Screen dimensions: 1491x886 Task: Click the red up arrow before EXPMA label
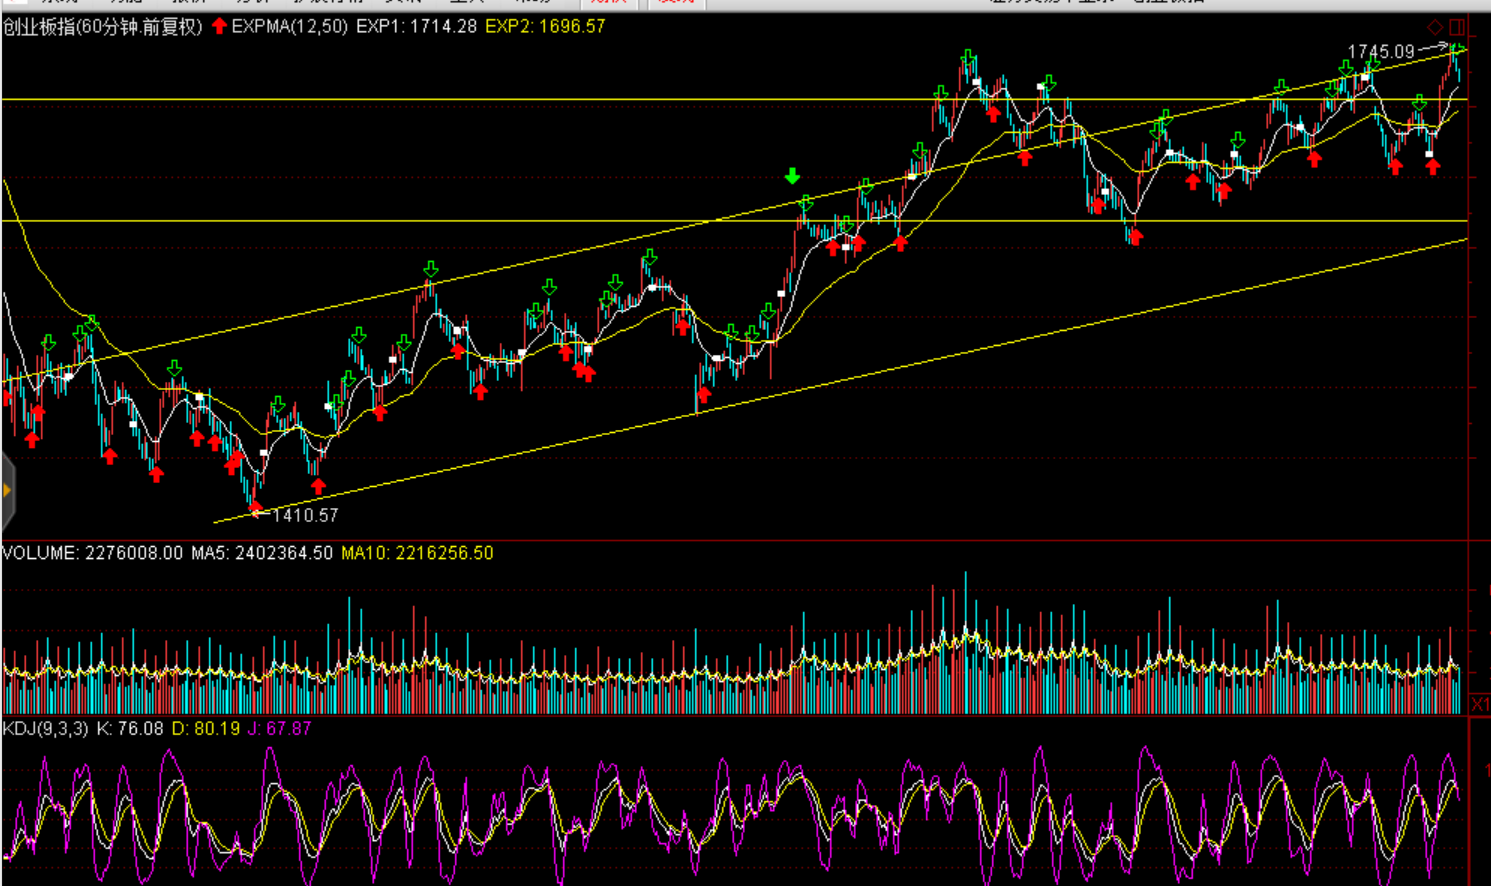tap(219, 27)
